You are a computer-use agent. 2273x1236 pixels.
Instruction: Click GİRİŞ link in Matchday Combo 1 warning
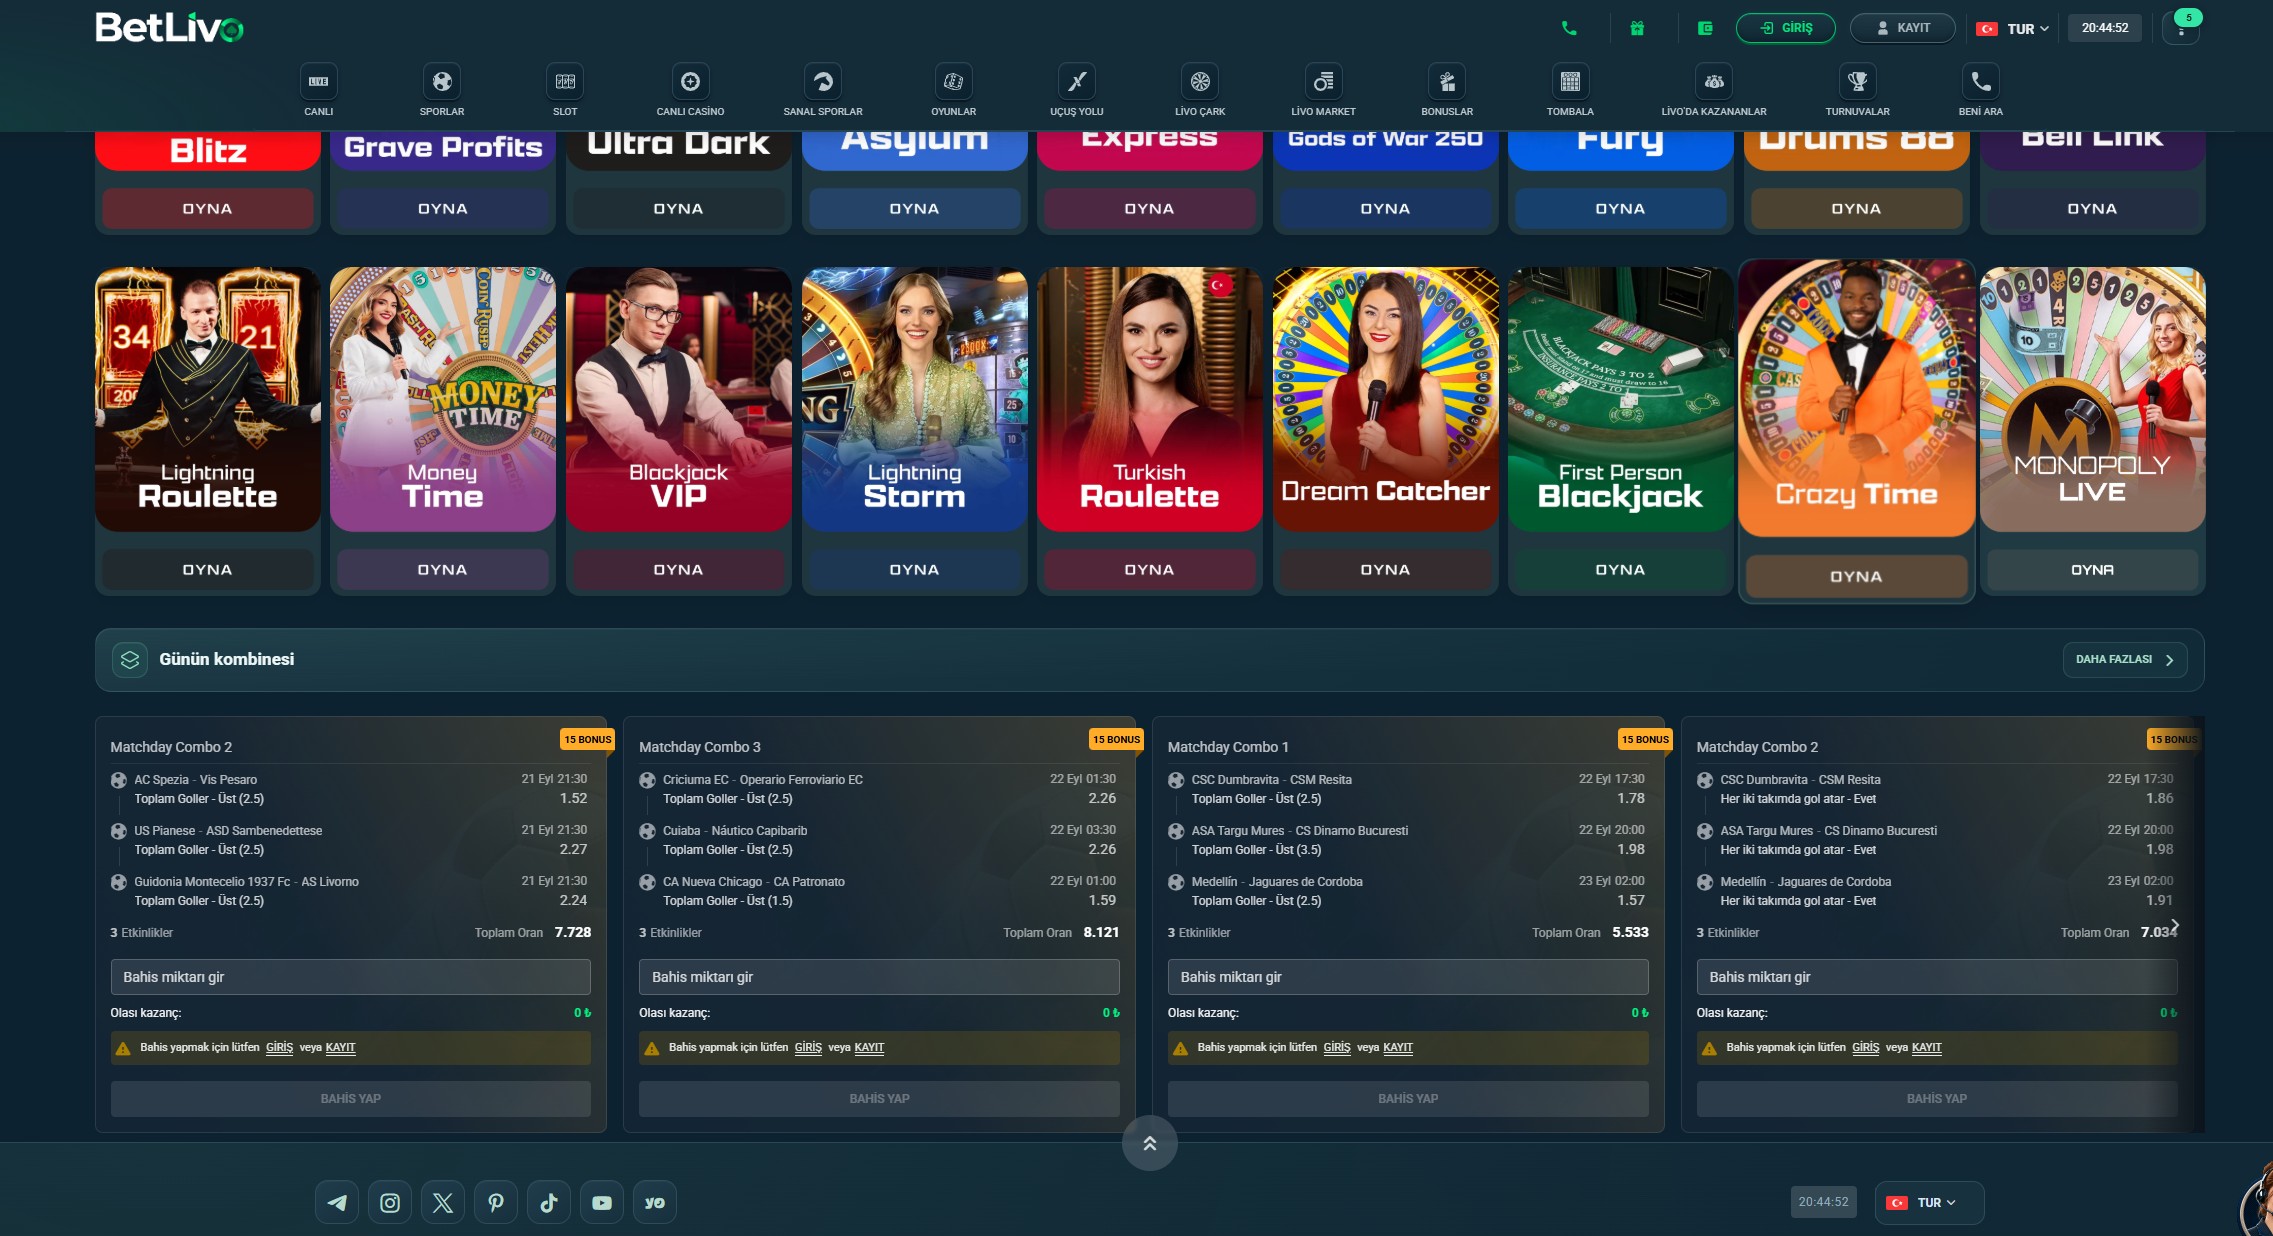1337,1048
